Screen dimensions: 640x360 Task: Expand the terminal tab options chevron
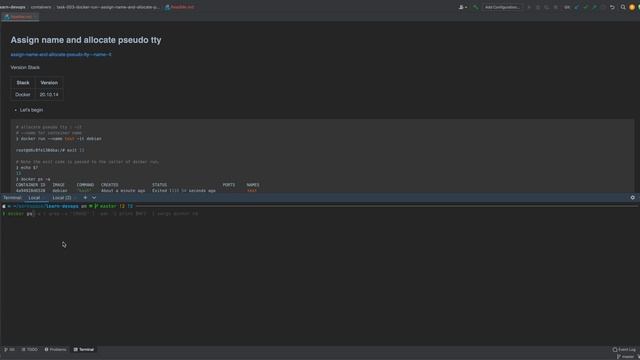[94, 198]
